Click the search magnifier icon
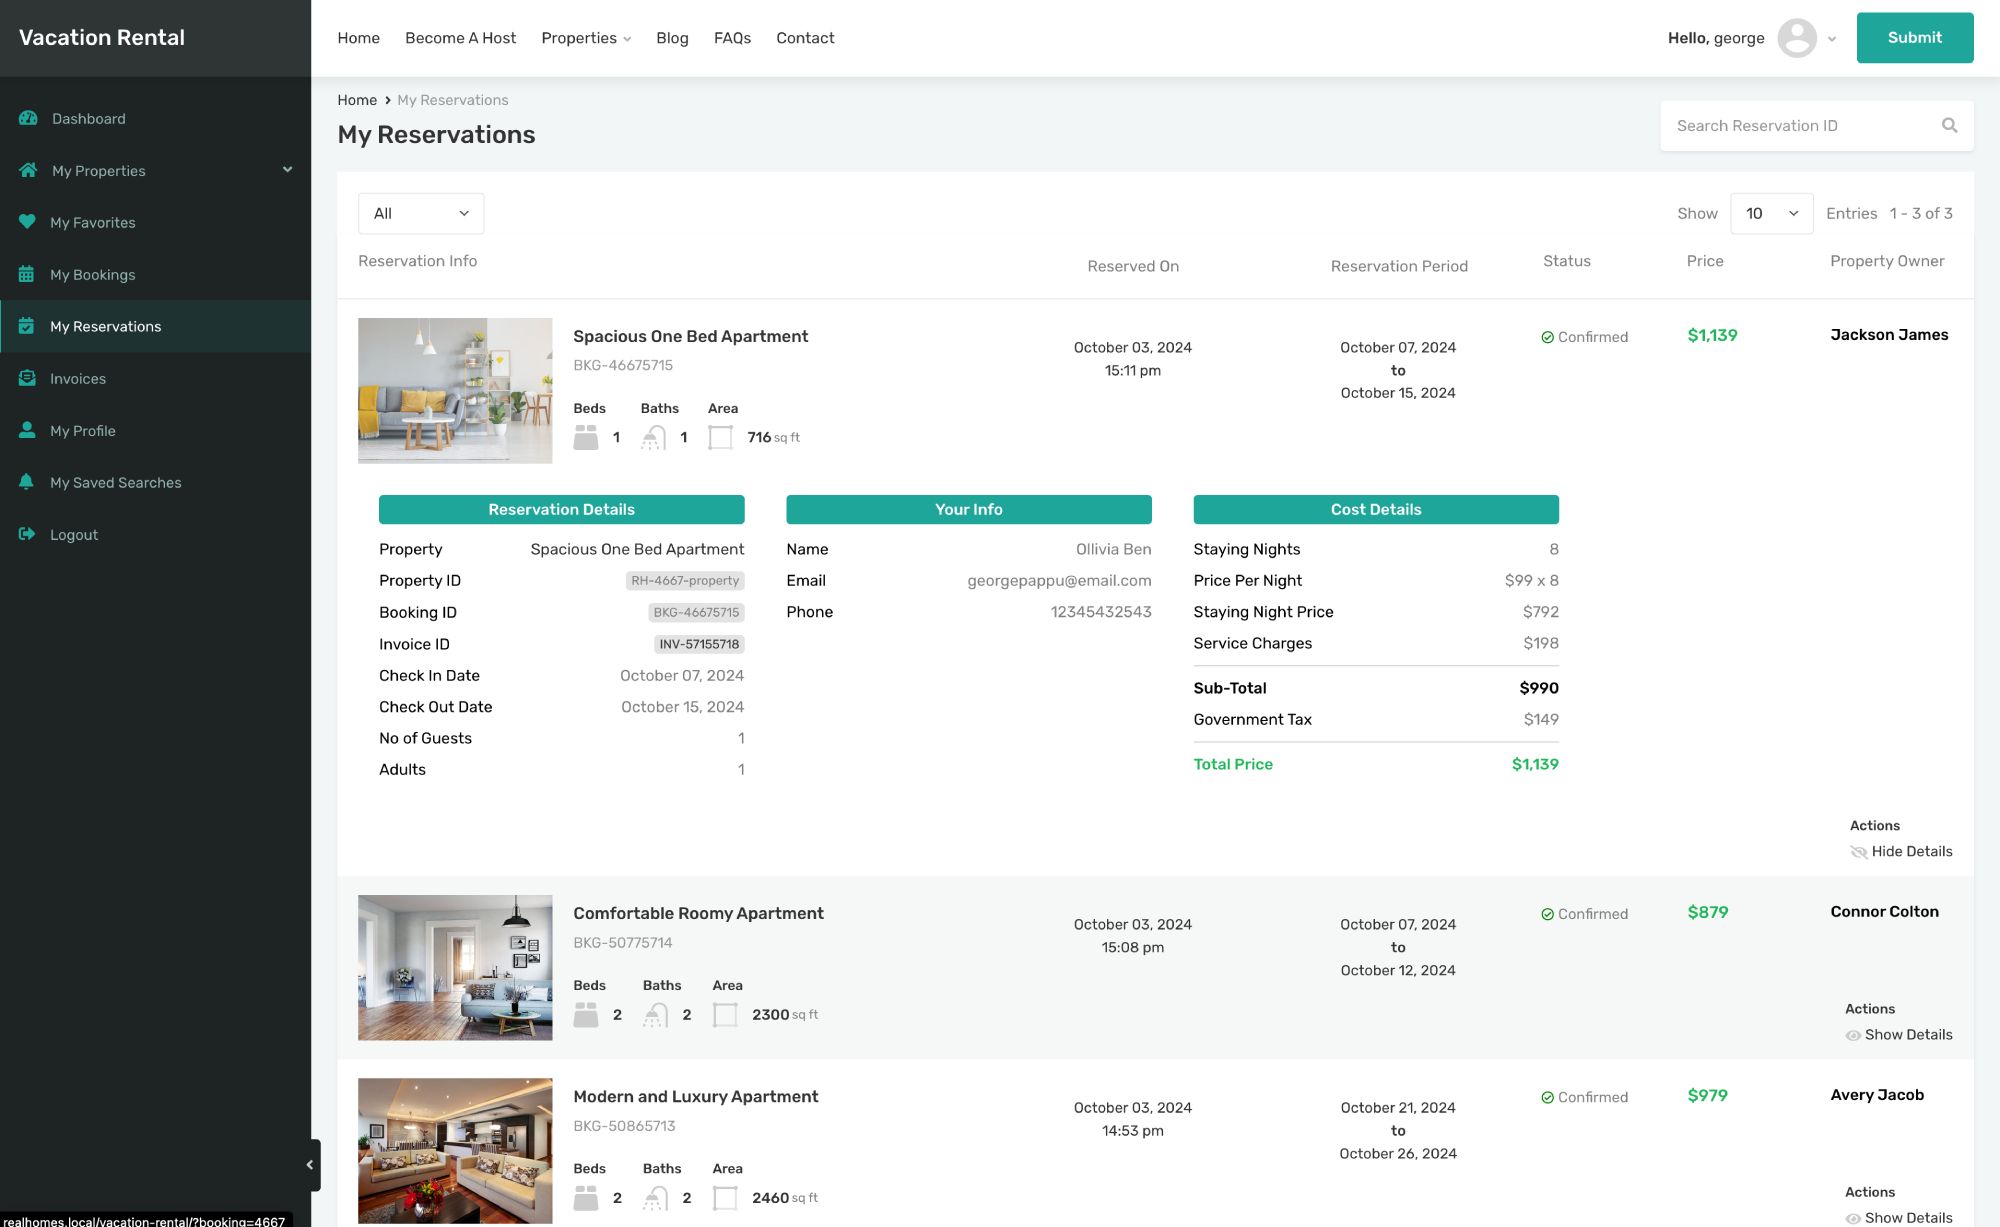2000x1227 pixels. coord(1949,125)
